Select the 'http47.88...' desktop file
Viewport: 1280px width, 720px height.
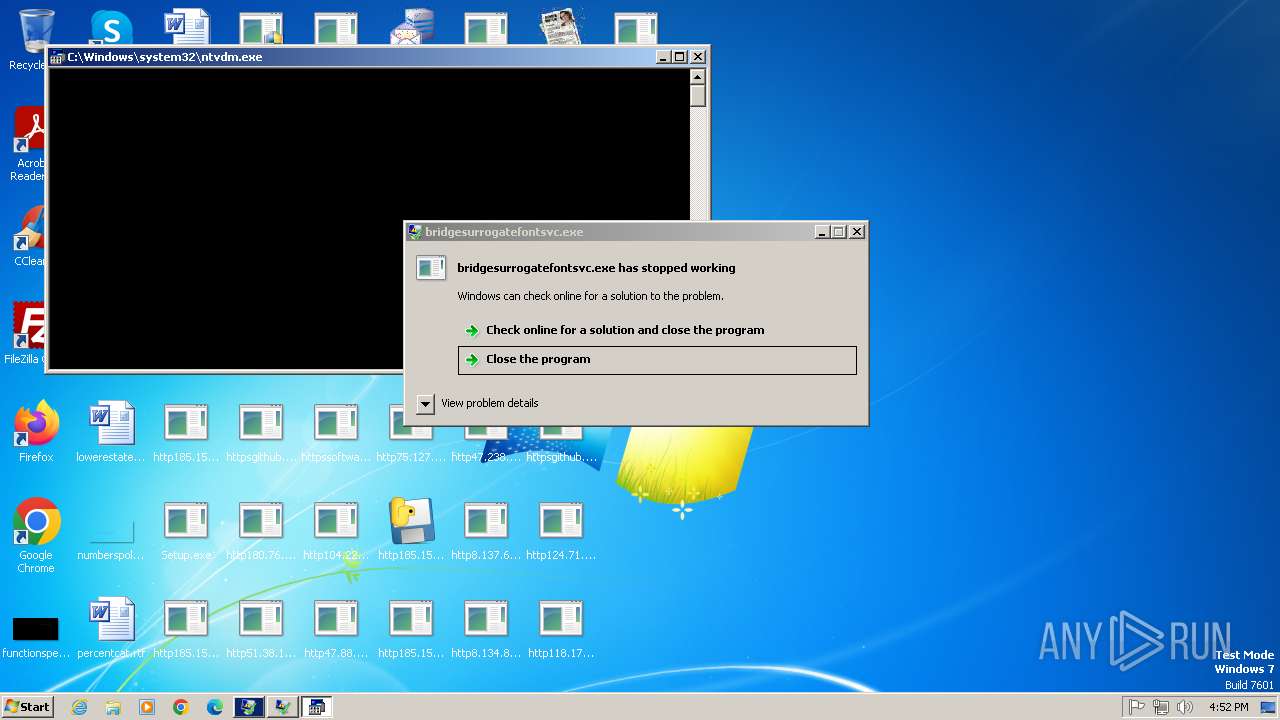tap(336, 629)
